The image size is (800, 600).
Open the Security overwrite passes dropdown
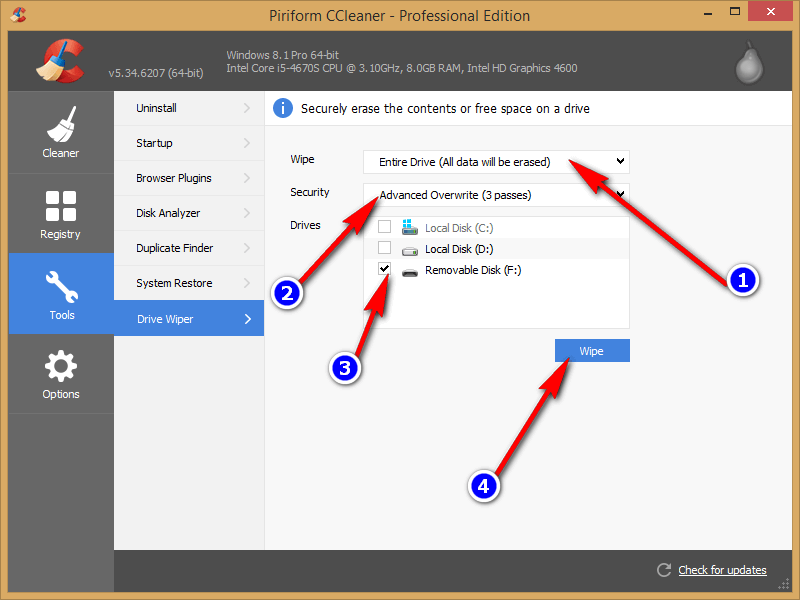coord(496,195)
